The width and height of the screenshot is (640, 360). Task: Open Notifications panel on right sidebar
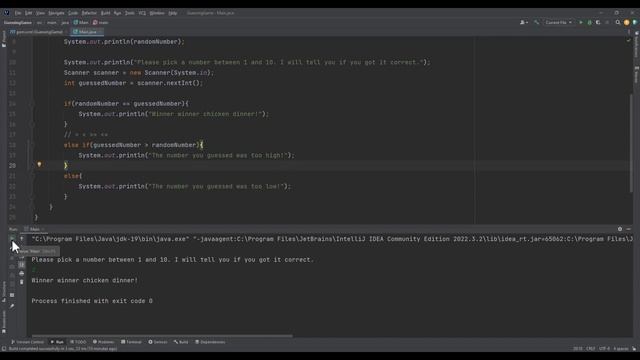636,44
